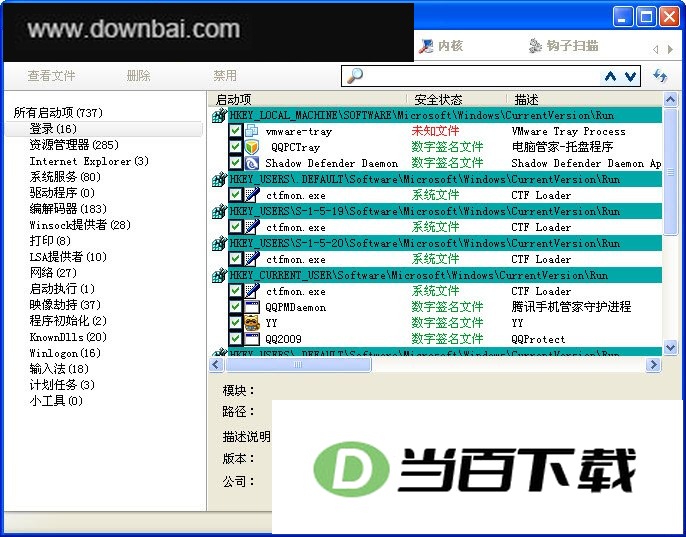Select 登录 (16) category
686x537 pixels.
[x=52, y=129]
